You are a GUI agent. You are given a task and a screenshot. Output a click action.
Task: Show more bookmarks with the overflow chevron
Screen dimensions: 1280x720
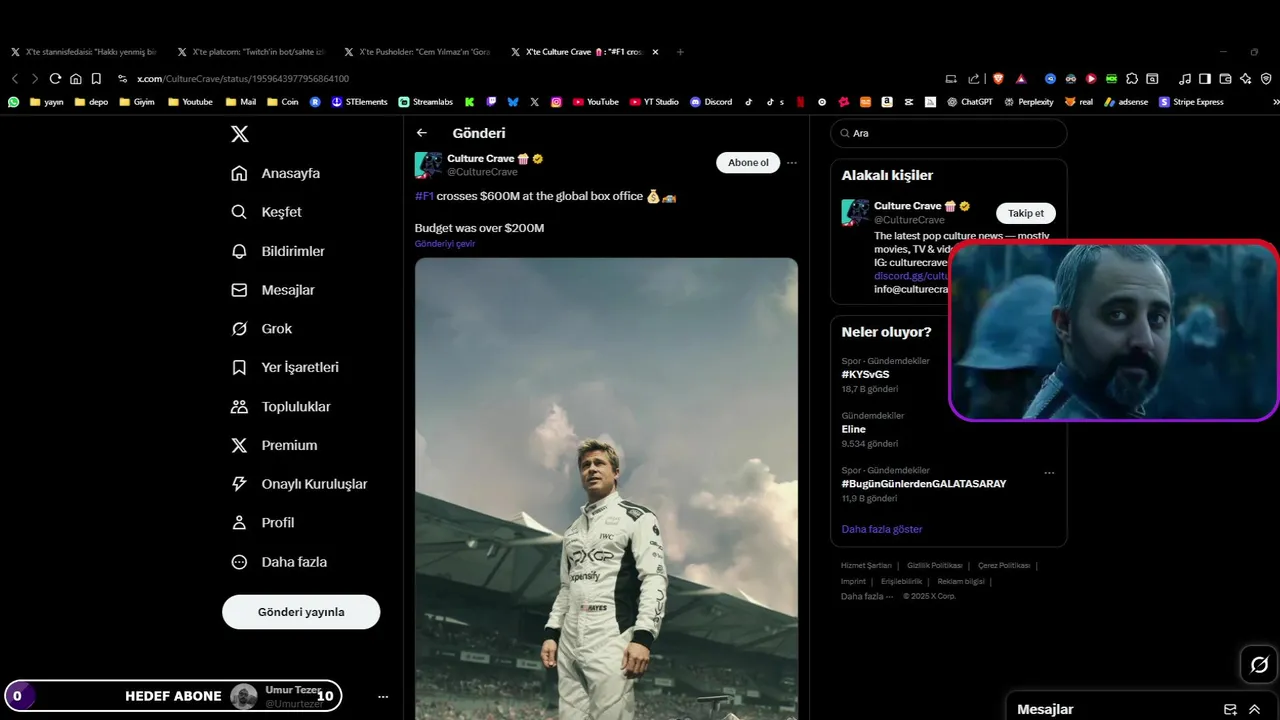point(1275,102)
